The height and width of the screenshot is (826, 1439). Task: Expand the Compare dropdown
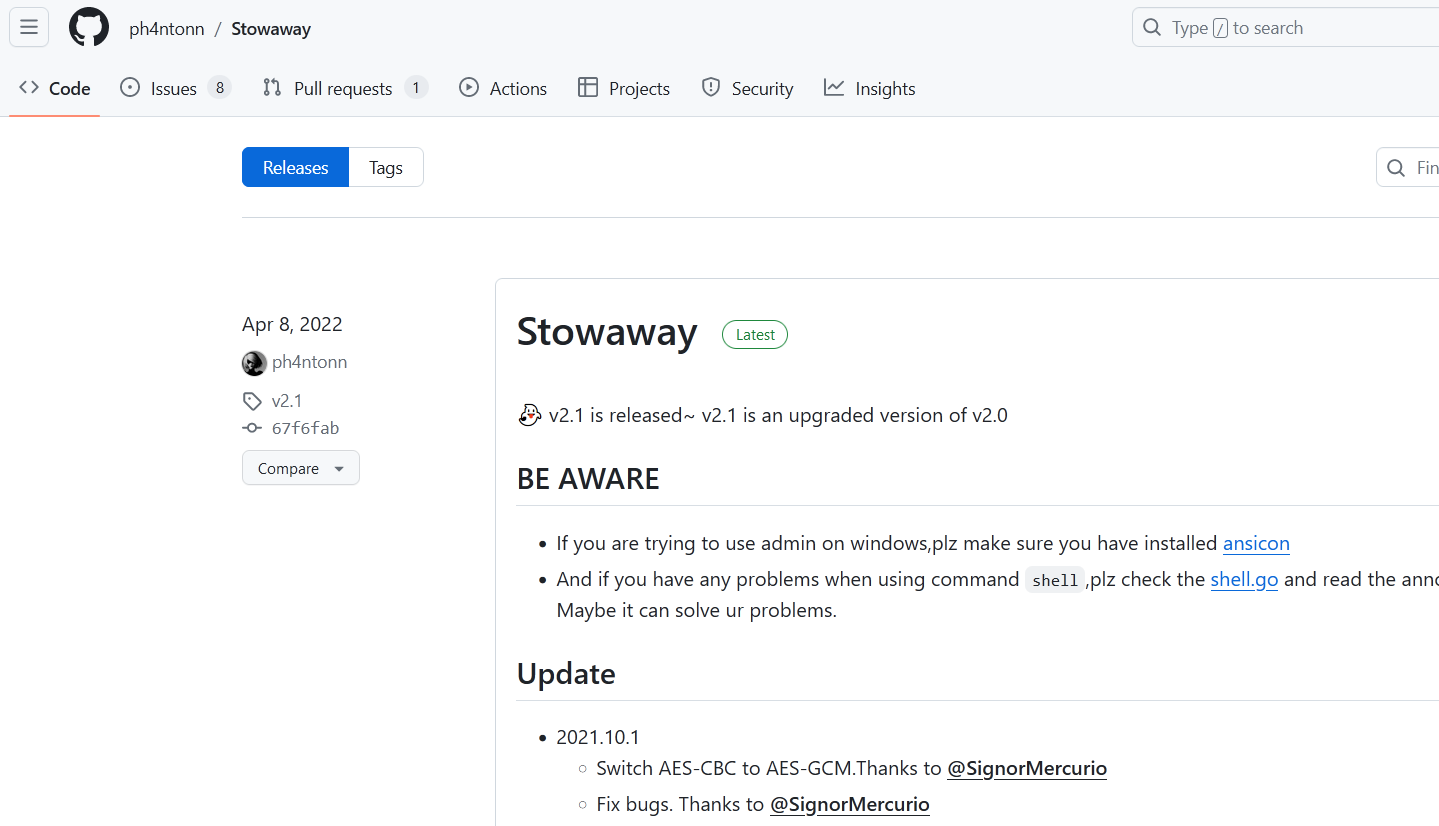(x=301, y=468)
